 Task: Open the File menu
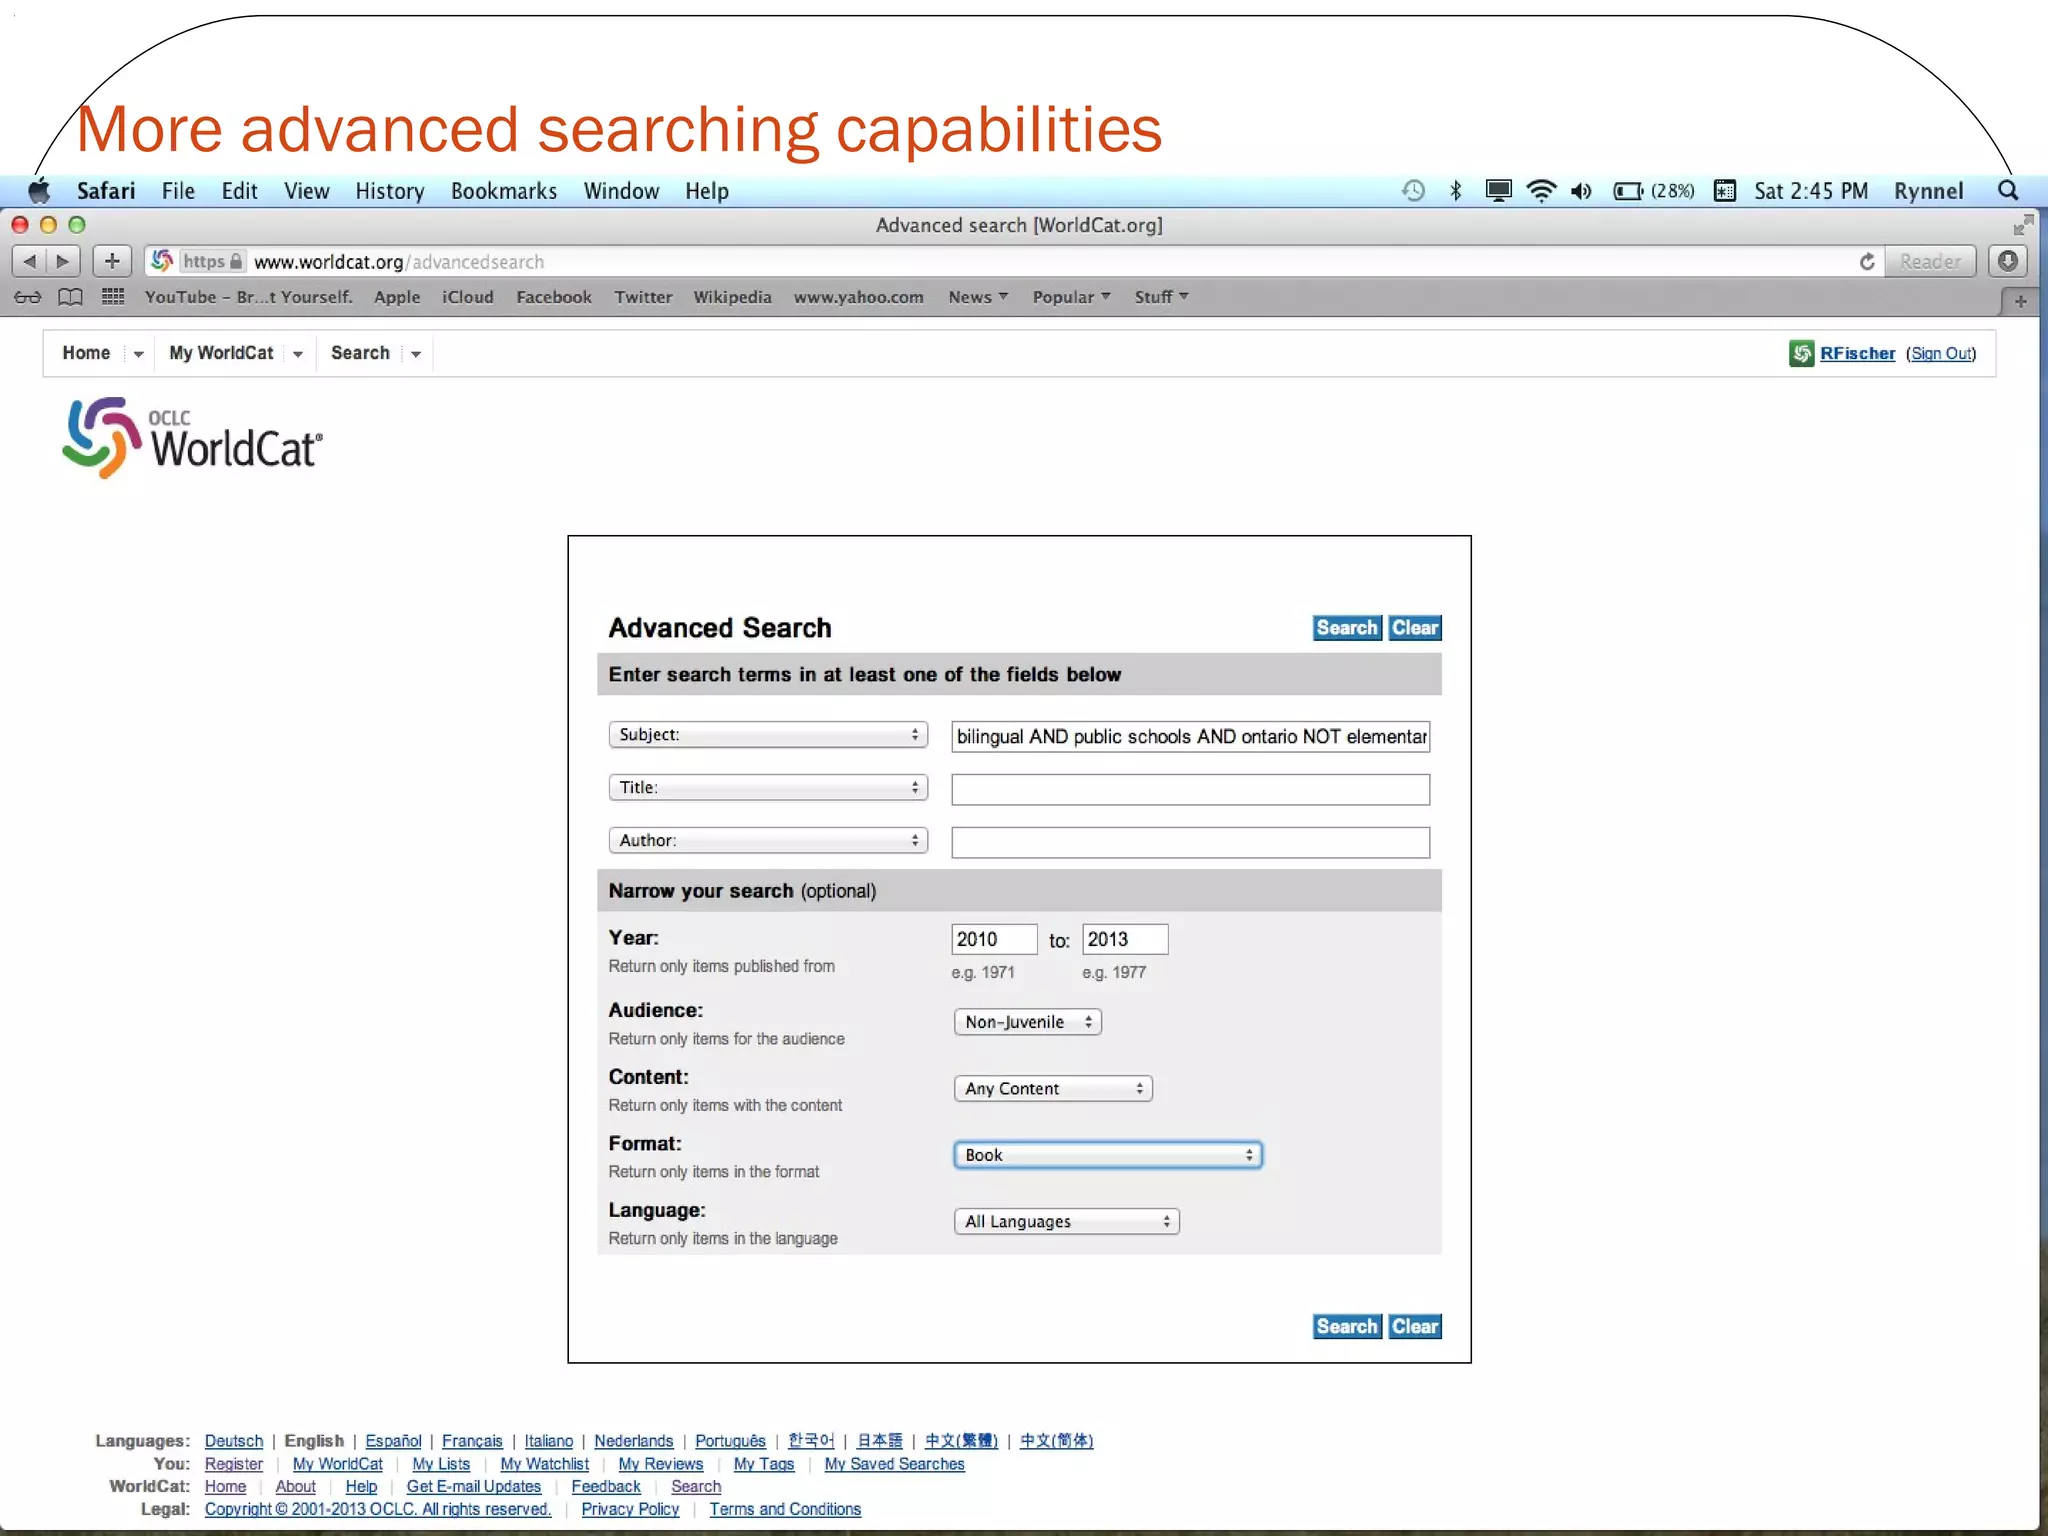[x=178, y=190]
